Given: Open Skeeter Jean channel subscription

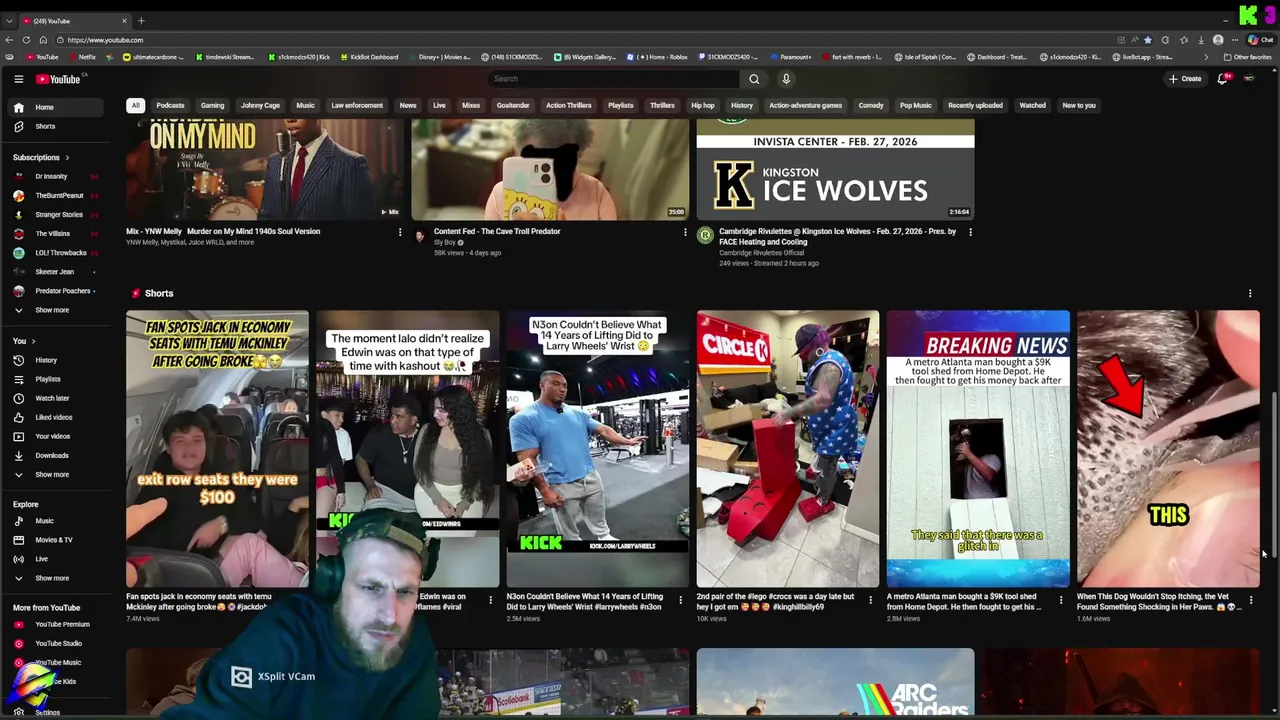Looking at the screenshot, I should pyautogui.click(x=57, y=272).
